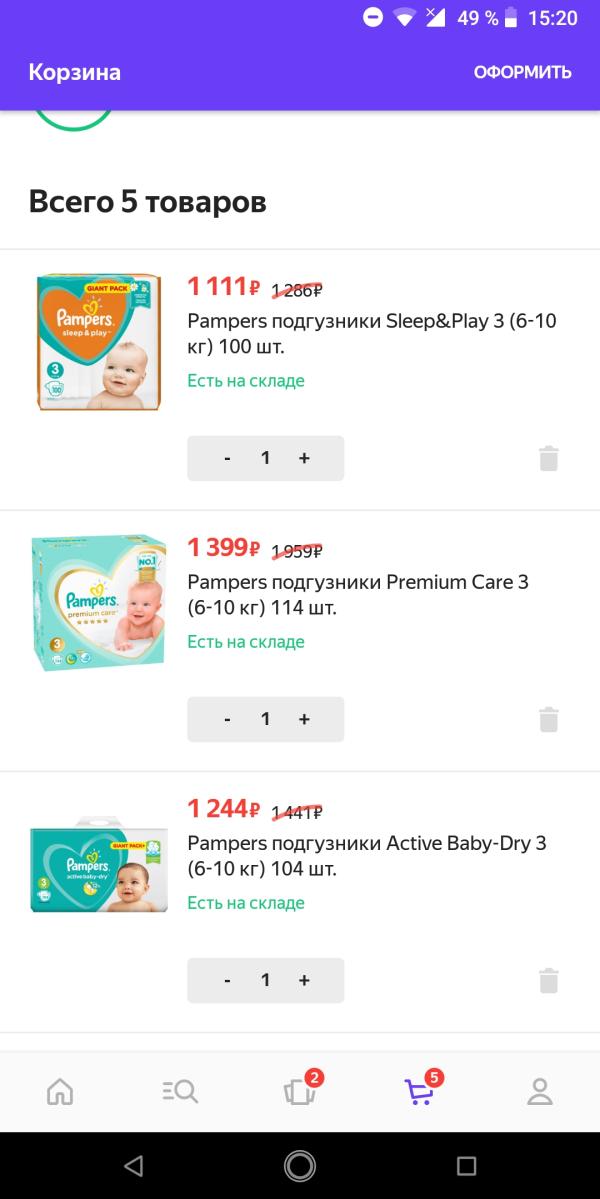Decrease quantity of Premium Care diapers
Screen dimensions: 600x1199
tap(227, 720)
